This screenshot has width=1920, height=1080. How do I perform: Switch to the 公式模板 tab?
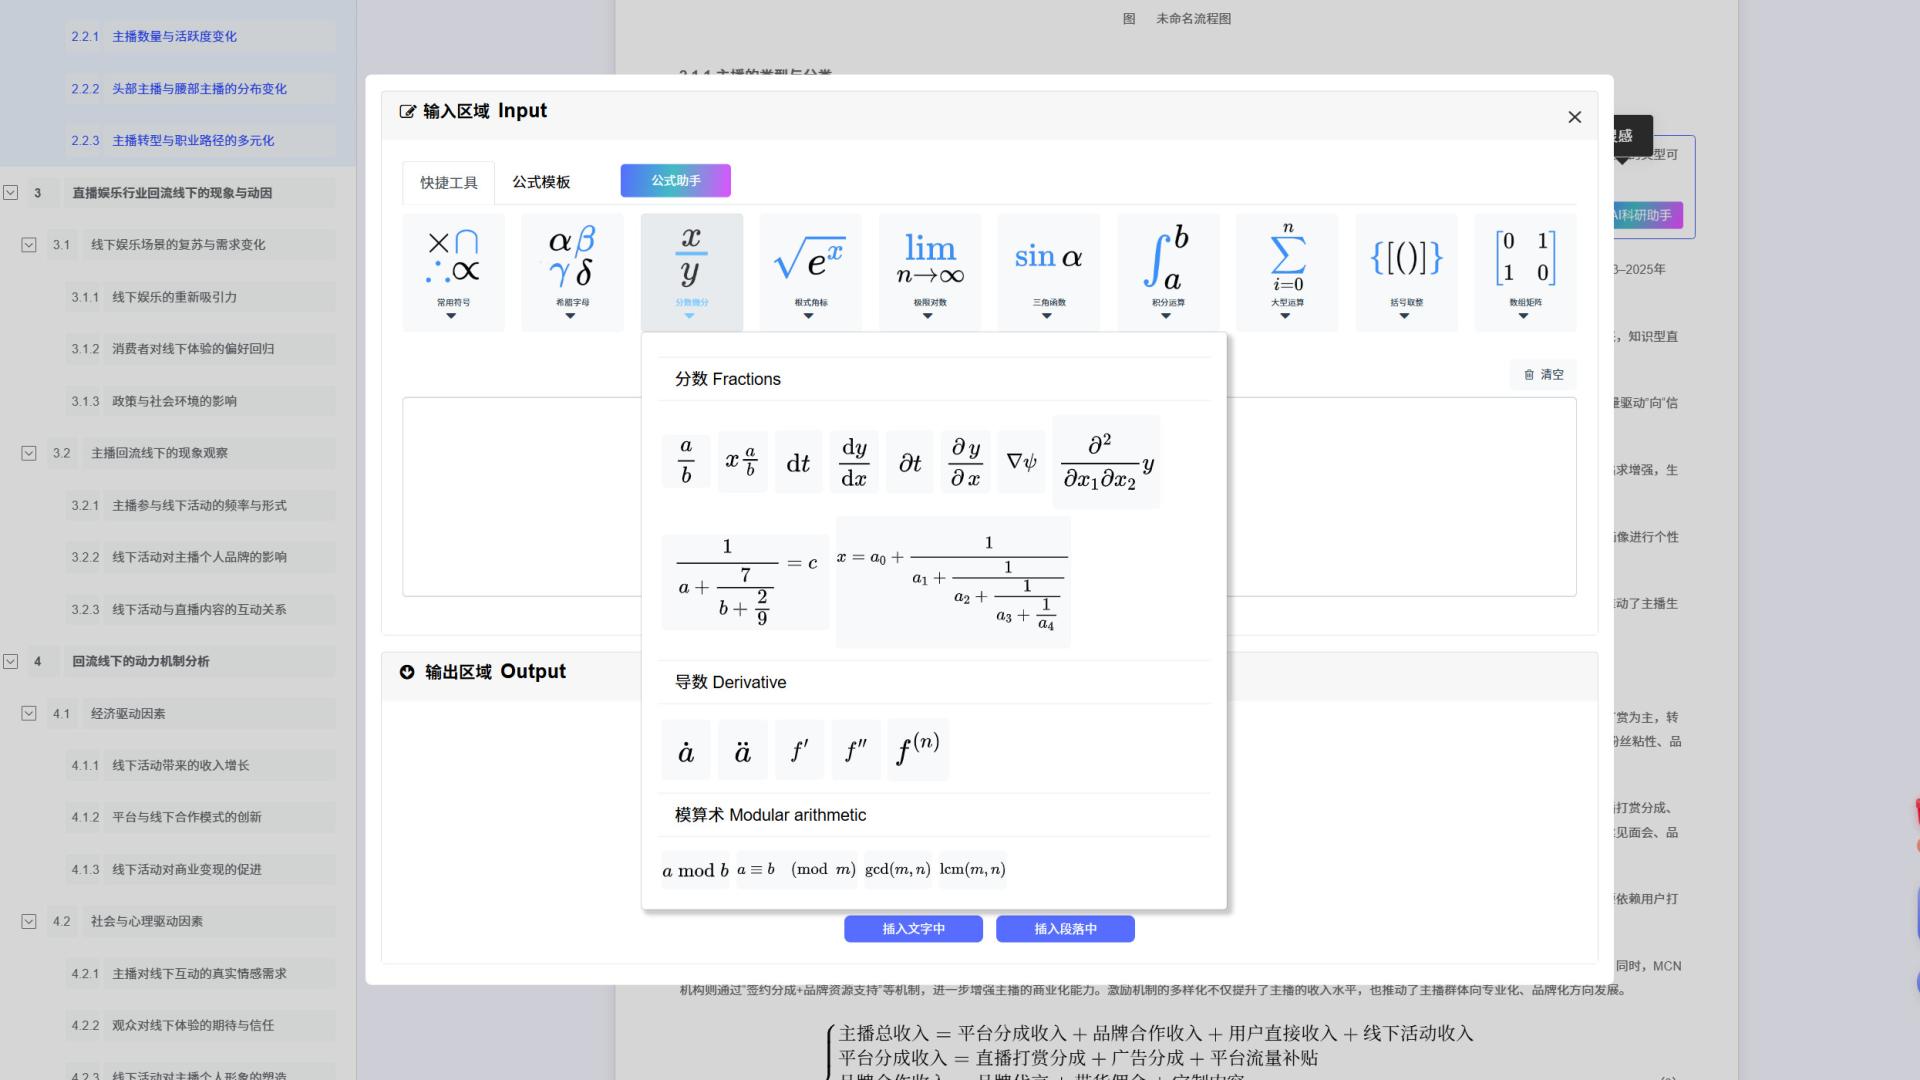[x=541, y=182]
